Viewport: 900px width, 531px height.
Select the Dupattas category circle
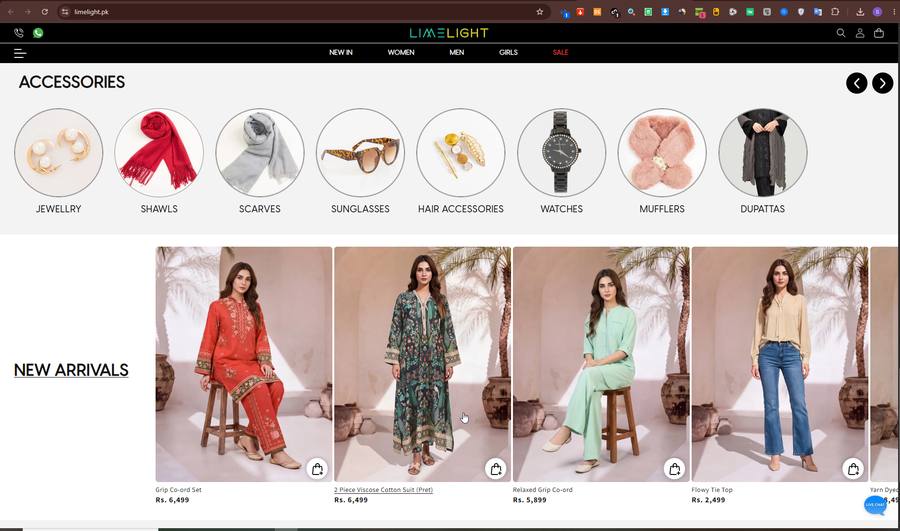click(763, 153)
